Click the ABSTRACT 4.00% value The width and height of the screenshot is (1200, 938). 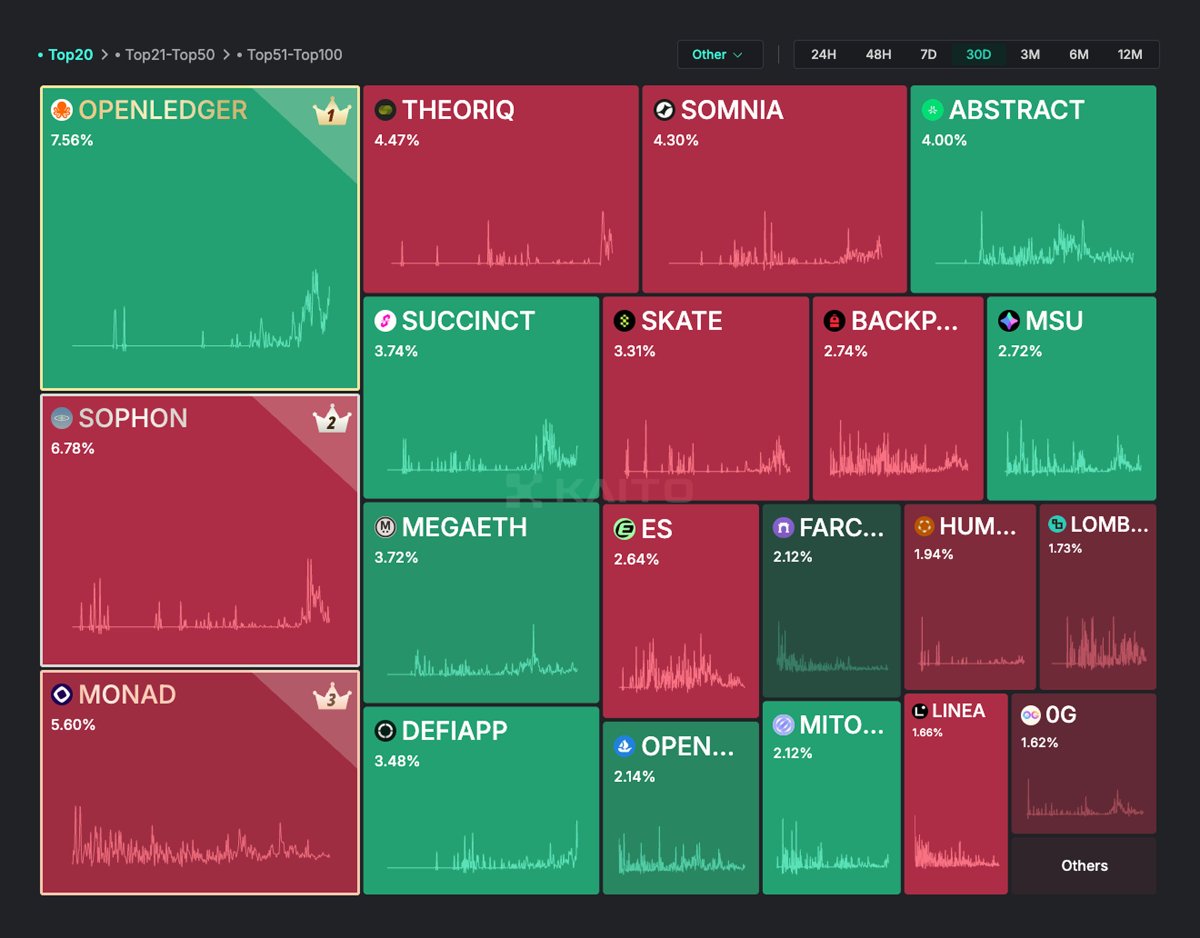[944, 140]
